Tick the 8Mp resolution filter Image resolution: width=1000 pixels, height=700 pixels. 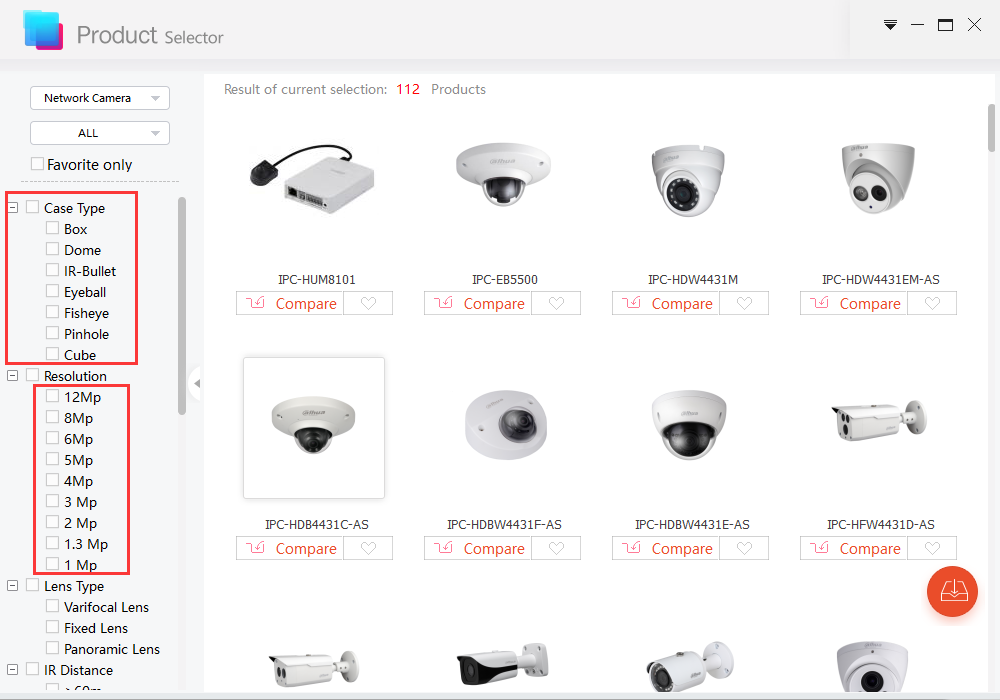point(52,418)
